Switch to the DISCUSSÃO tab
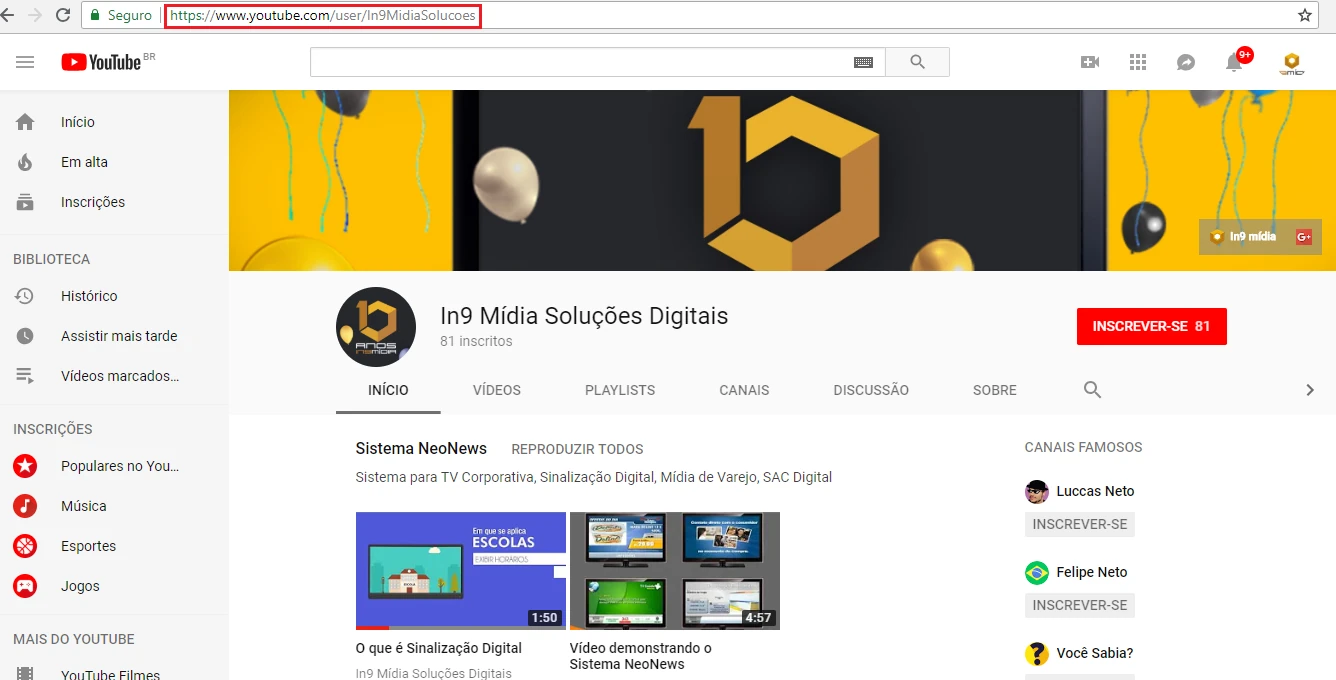1336x680 pixels. (871, 390)
